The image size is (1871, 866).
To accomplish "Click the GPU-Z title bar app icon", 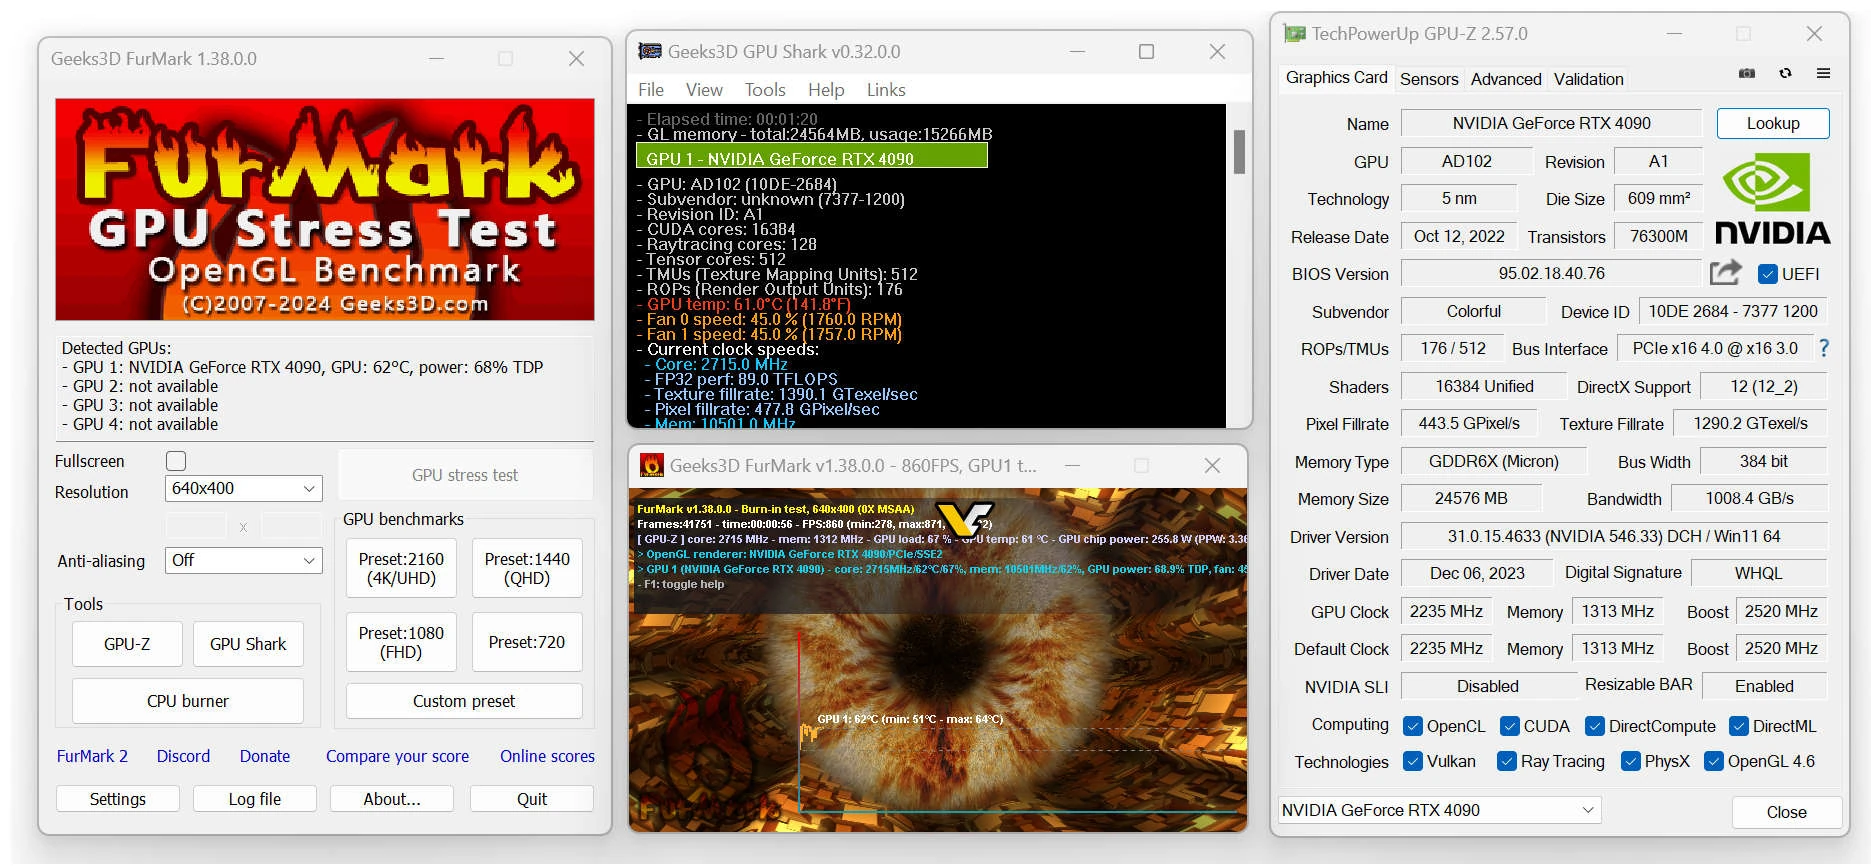I will (x=1294, y=34).
